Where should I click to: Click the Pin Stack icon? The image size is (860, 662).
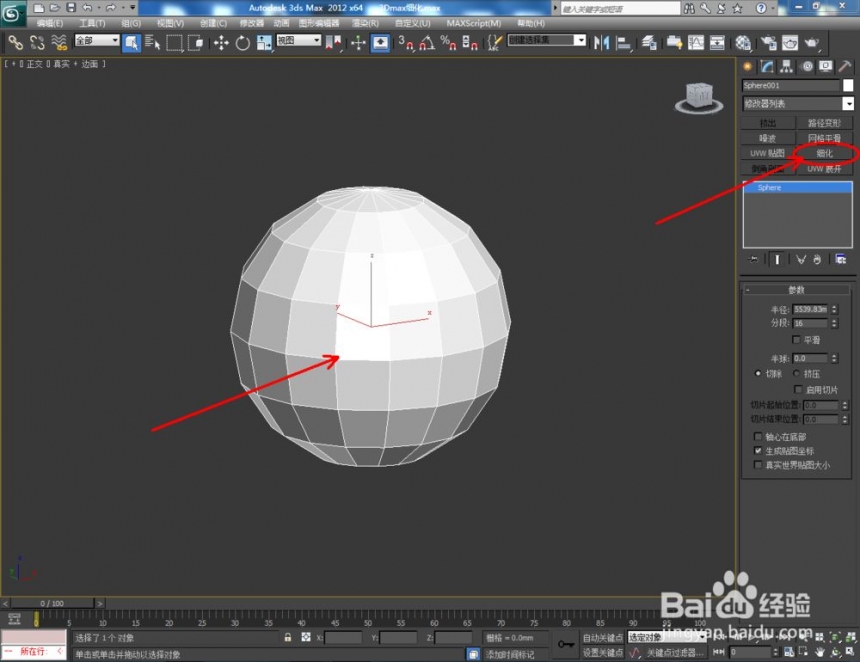(x=754, y=259)
